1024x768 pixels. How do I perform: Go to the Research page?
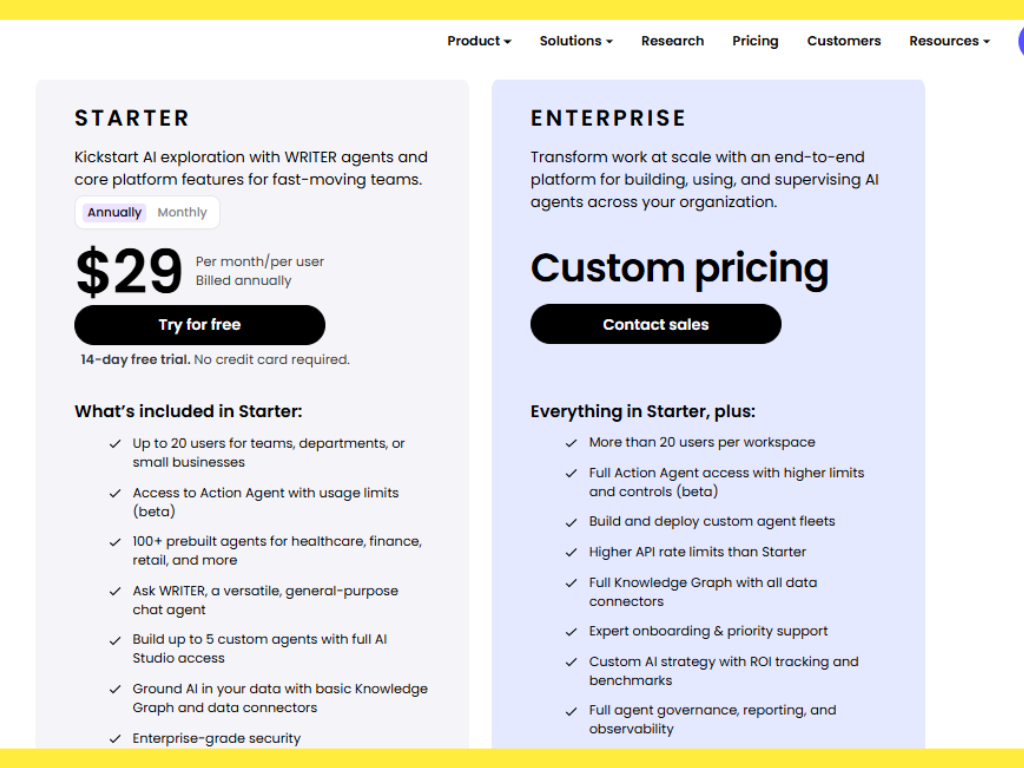tap(672, 41)
